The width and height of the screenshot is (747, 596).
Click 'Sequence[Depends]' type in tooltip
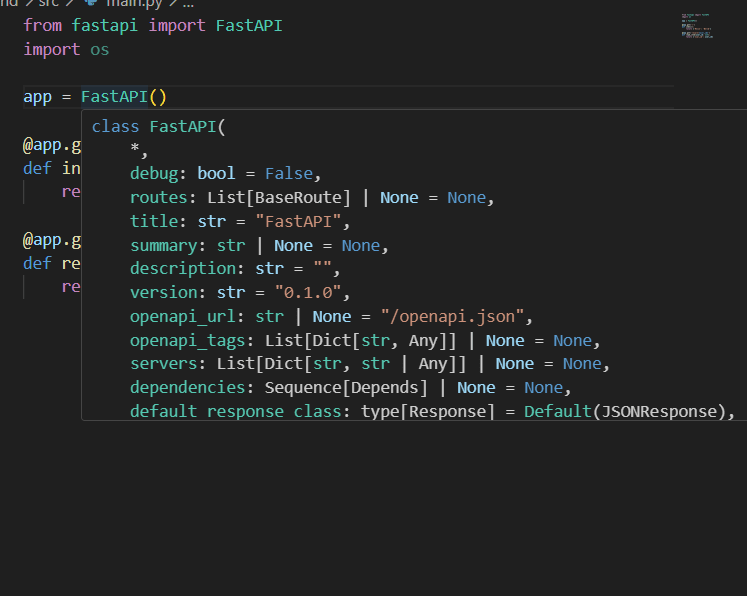(346, 387)
